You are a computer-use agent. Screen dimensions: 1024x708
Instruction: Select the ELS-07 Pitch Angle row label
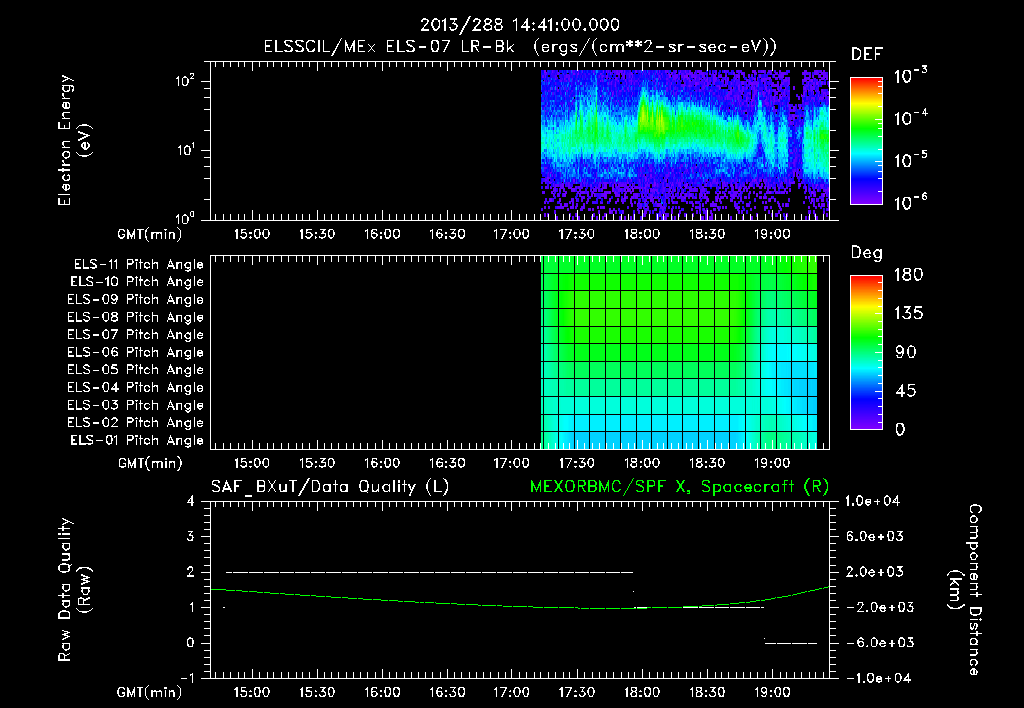point(135,334)
